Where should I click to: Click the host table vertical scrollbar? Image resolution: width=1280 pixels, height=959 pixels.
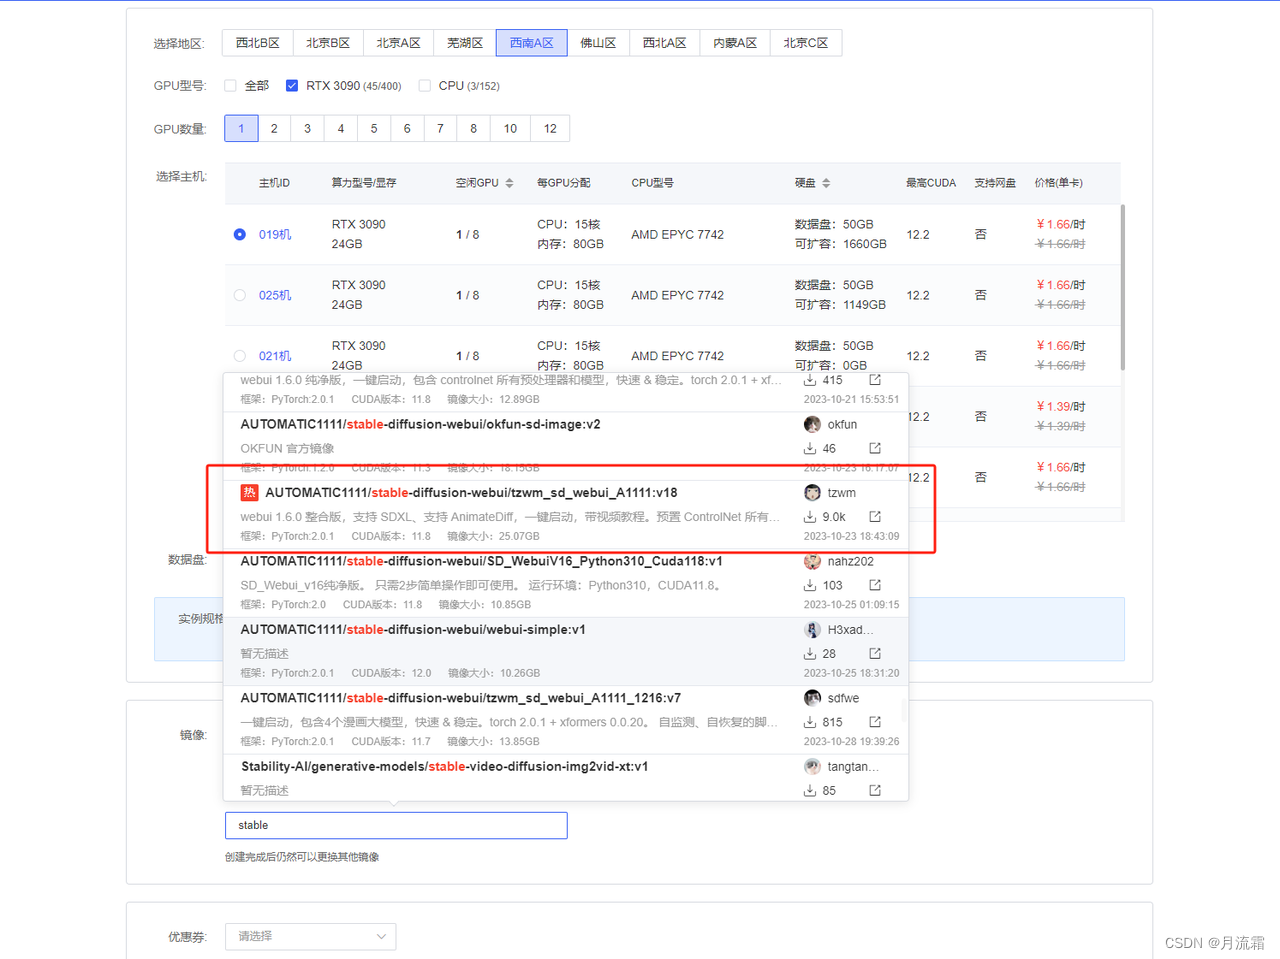coord(1122,288)
